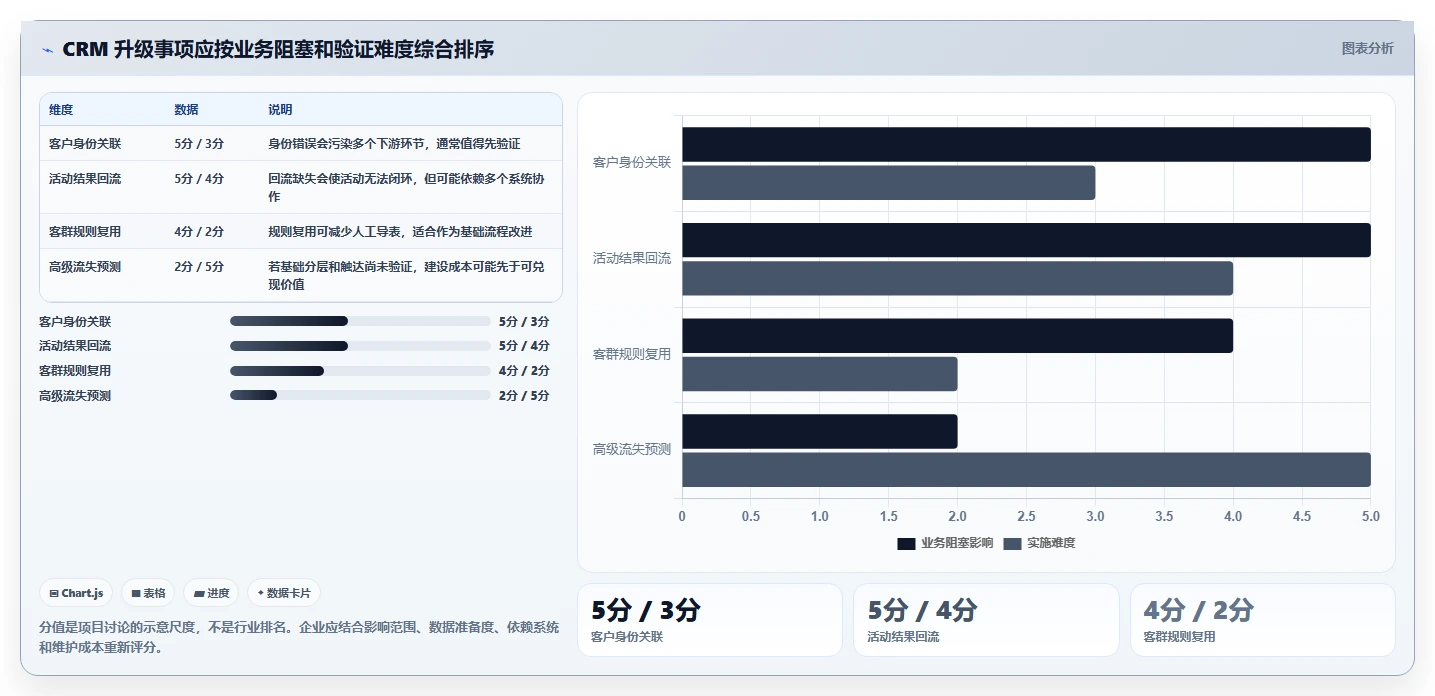Click the dark 业务阻塞影响 bar for 客群规则复用
The height and width of the screenshot is (696, 1435).
[957, 336]
